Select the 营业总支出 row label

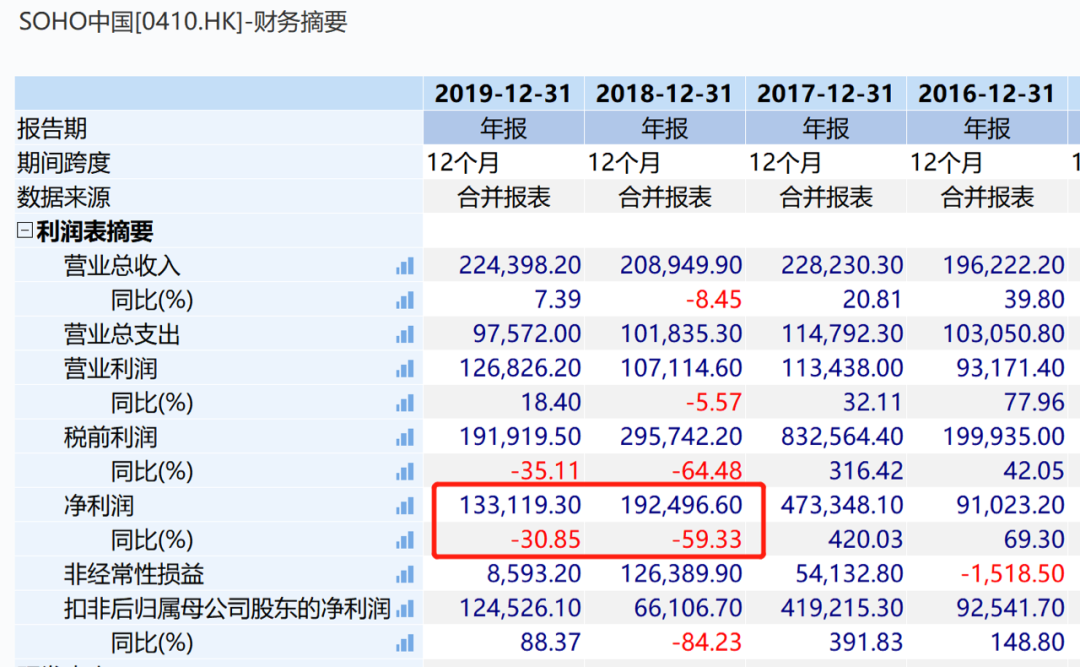[x=122, y=335]
